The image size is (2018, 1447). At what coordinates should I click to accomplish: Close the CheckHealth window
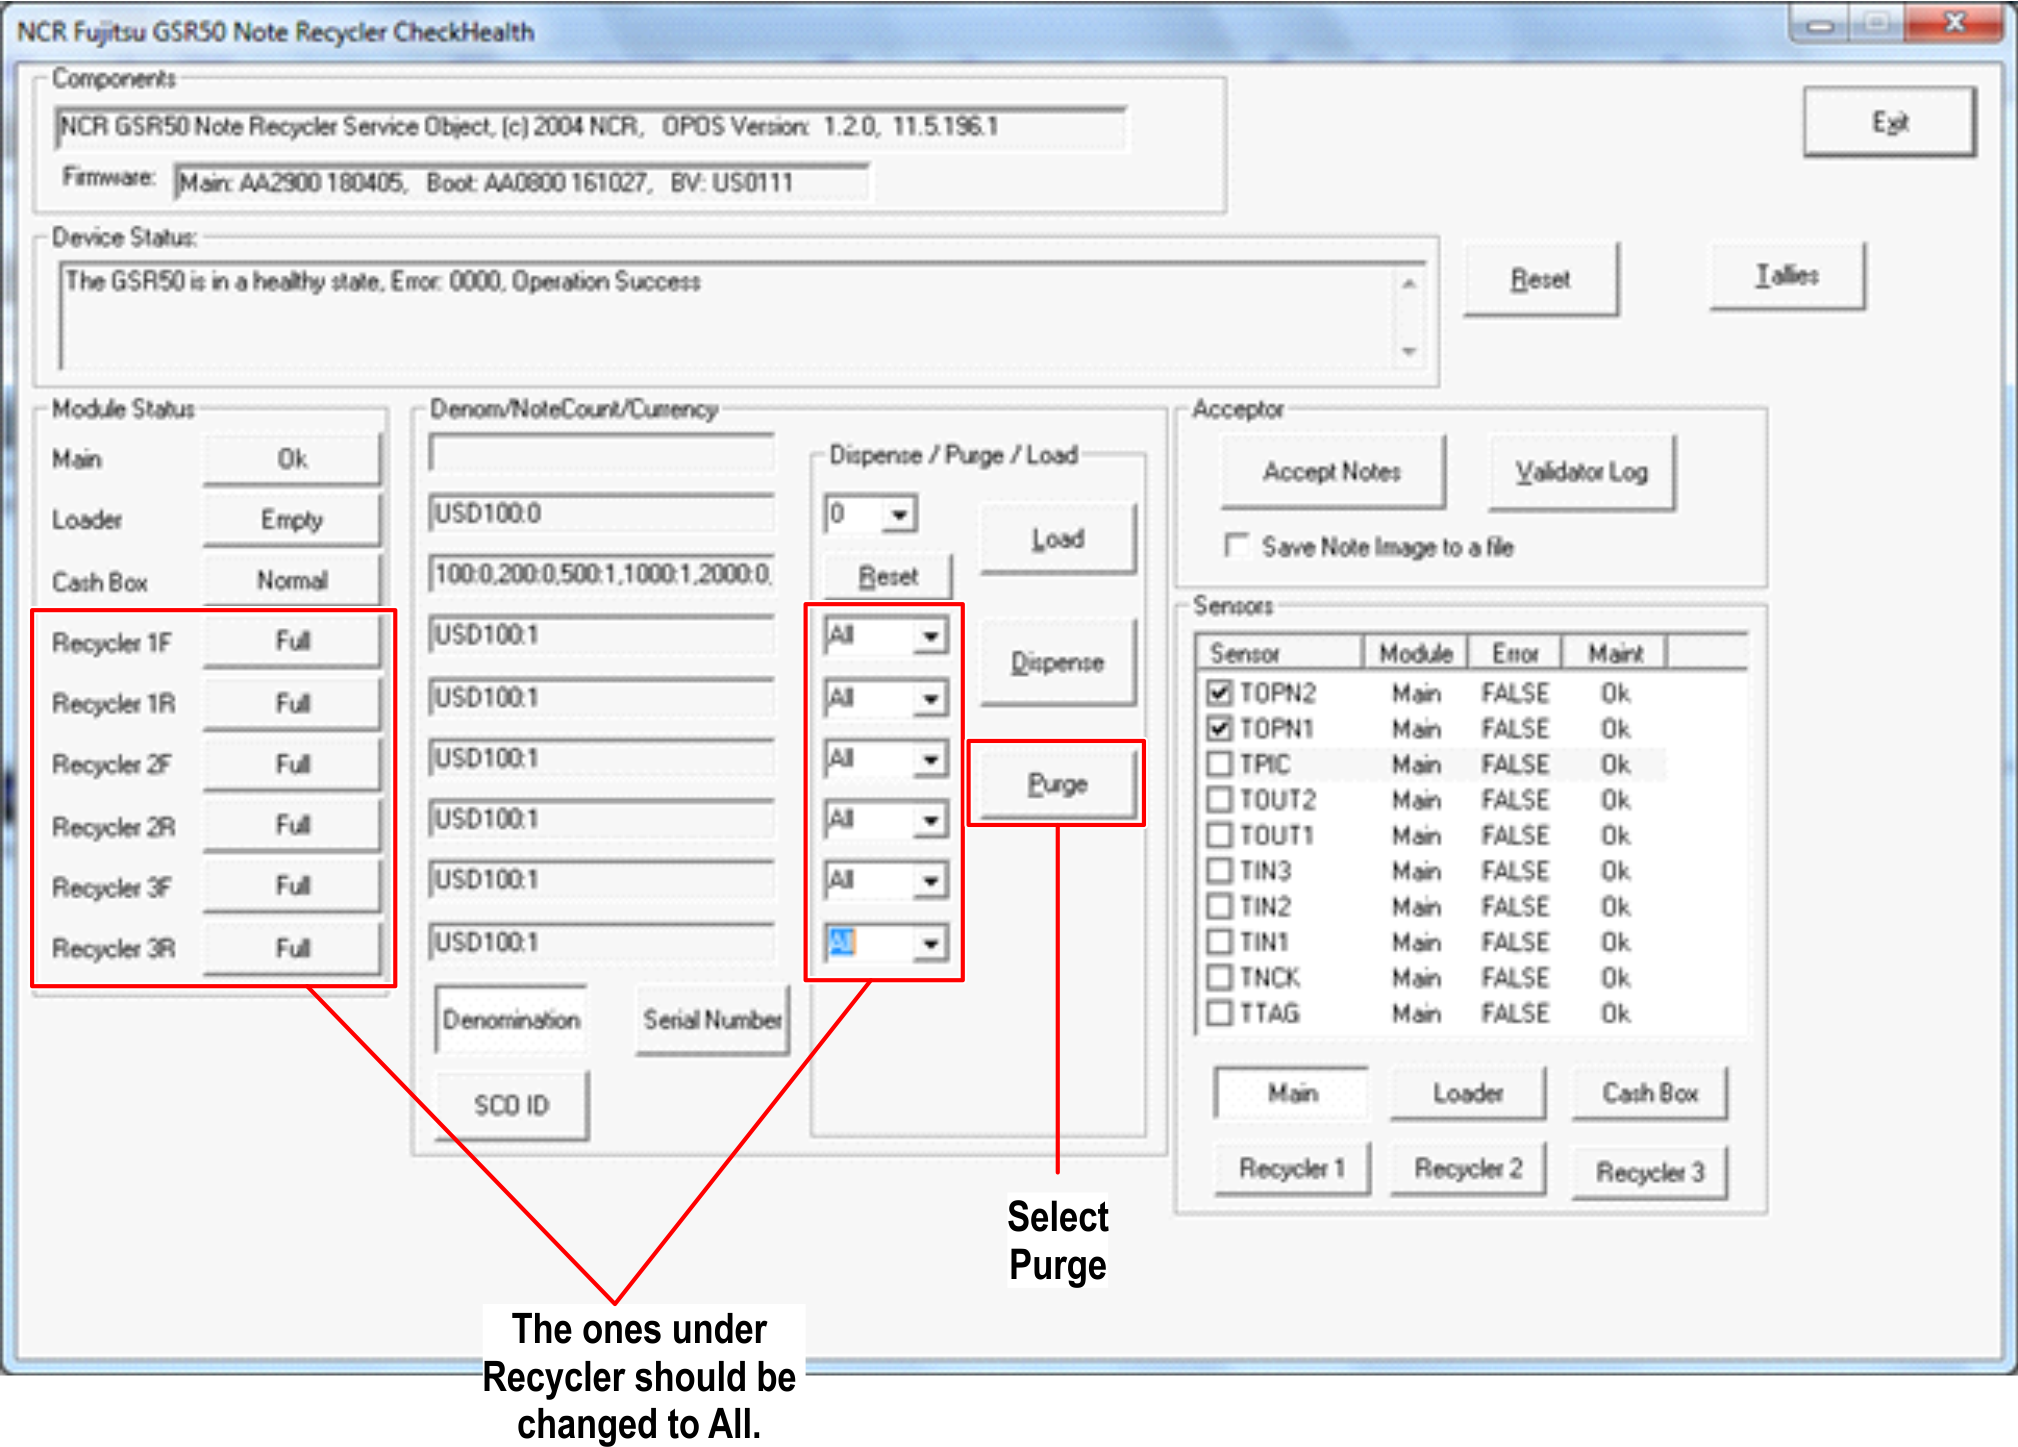point(1955,23)
